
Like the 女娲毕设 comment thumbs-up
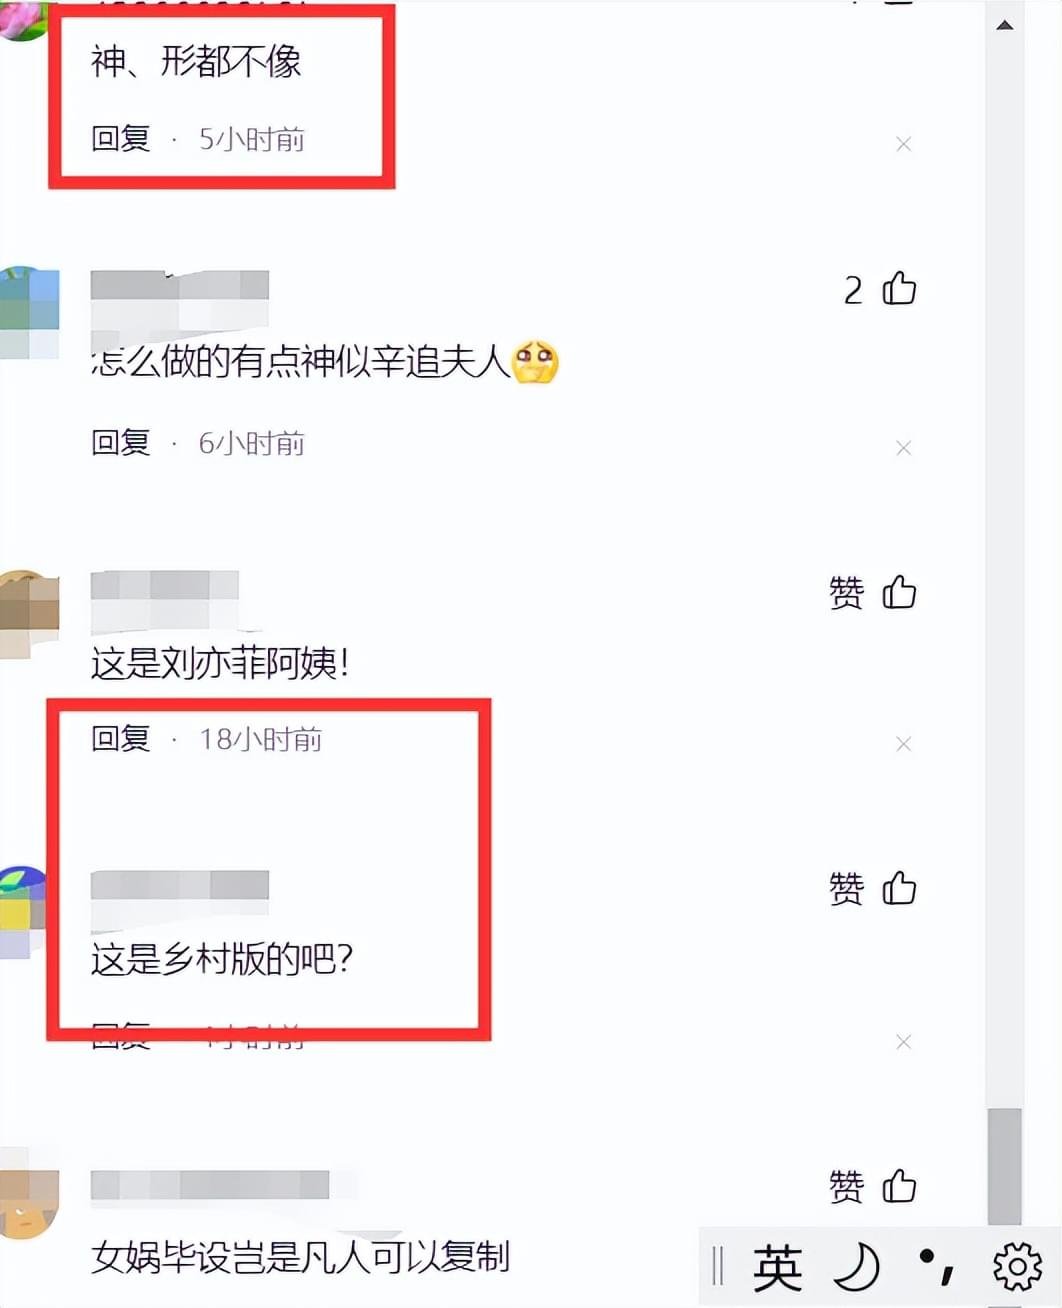tap(899, 1186)
